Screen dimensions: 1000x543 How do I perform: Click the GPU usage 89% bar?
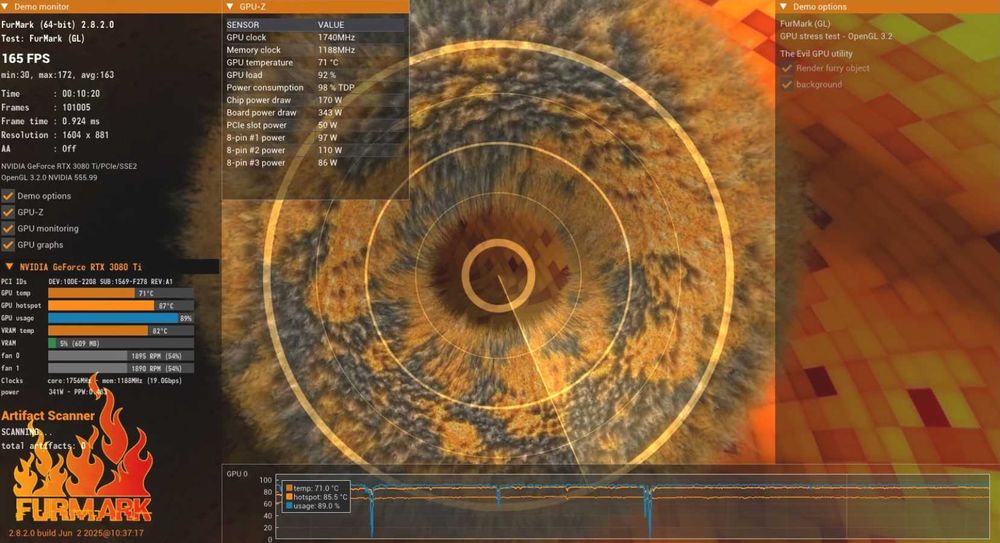(x=121, y=318)
